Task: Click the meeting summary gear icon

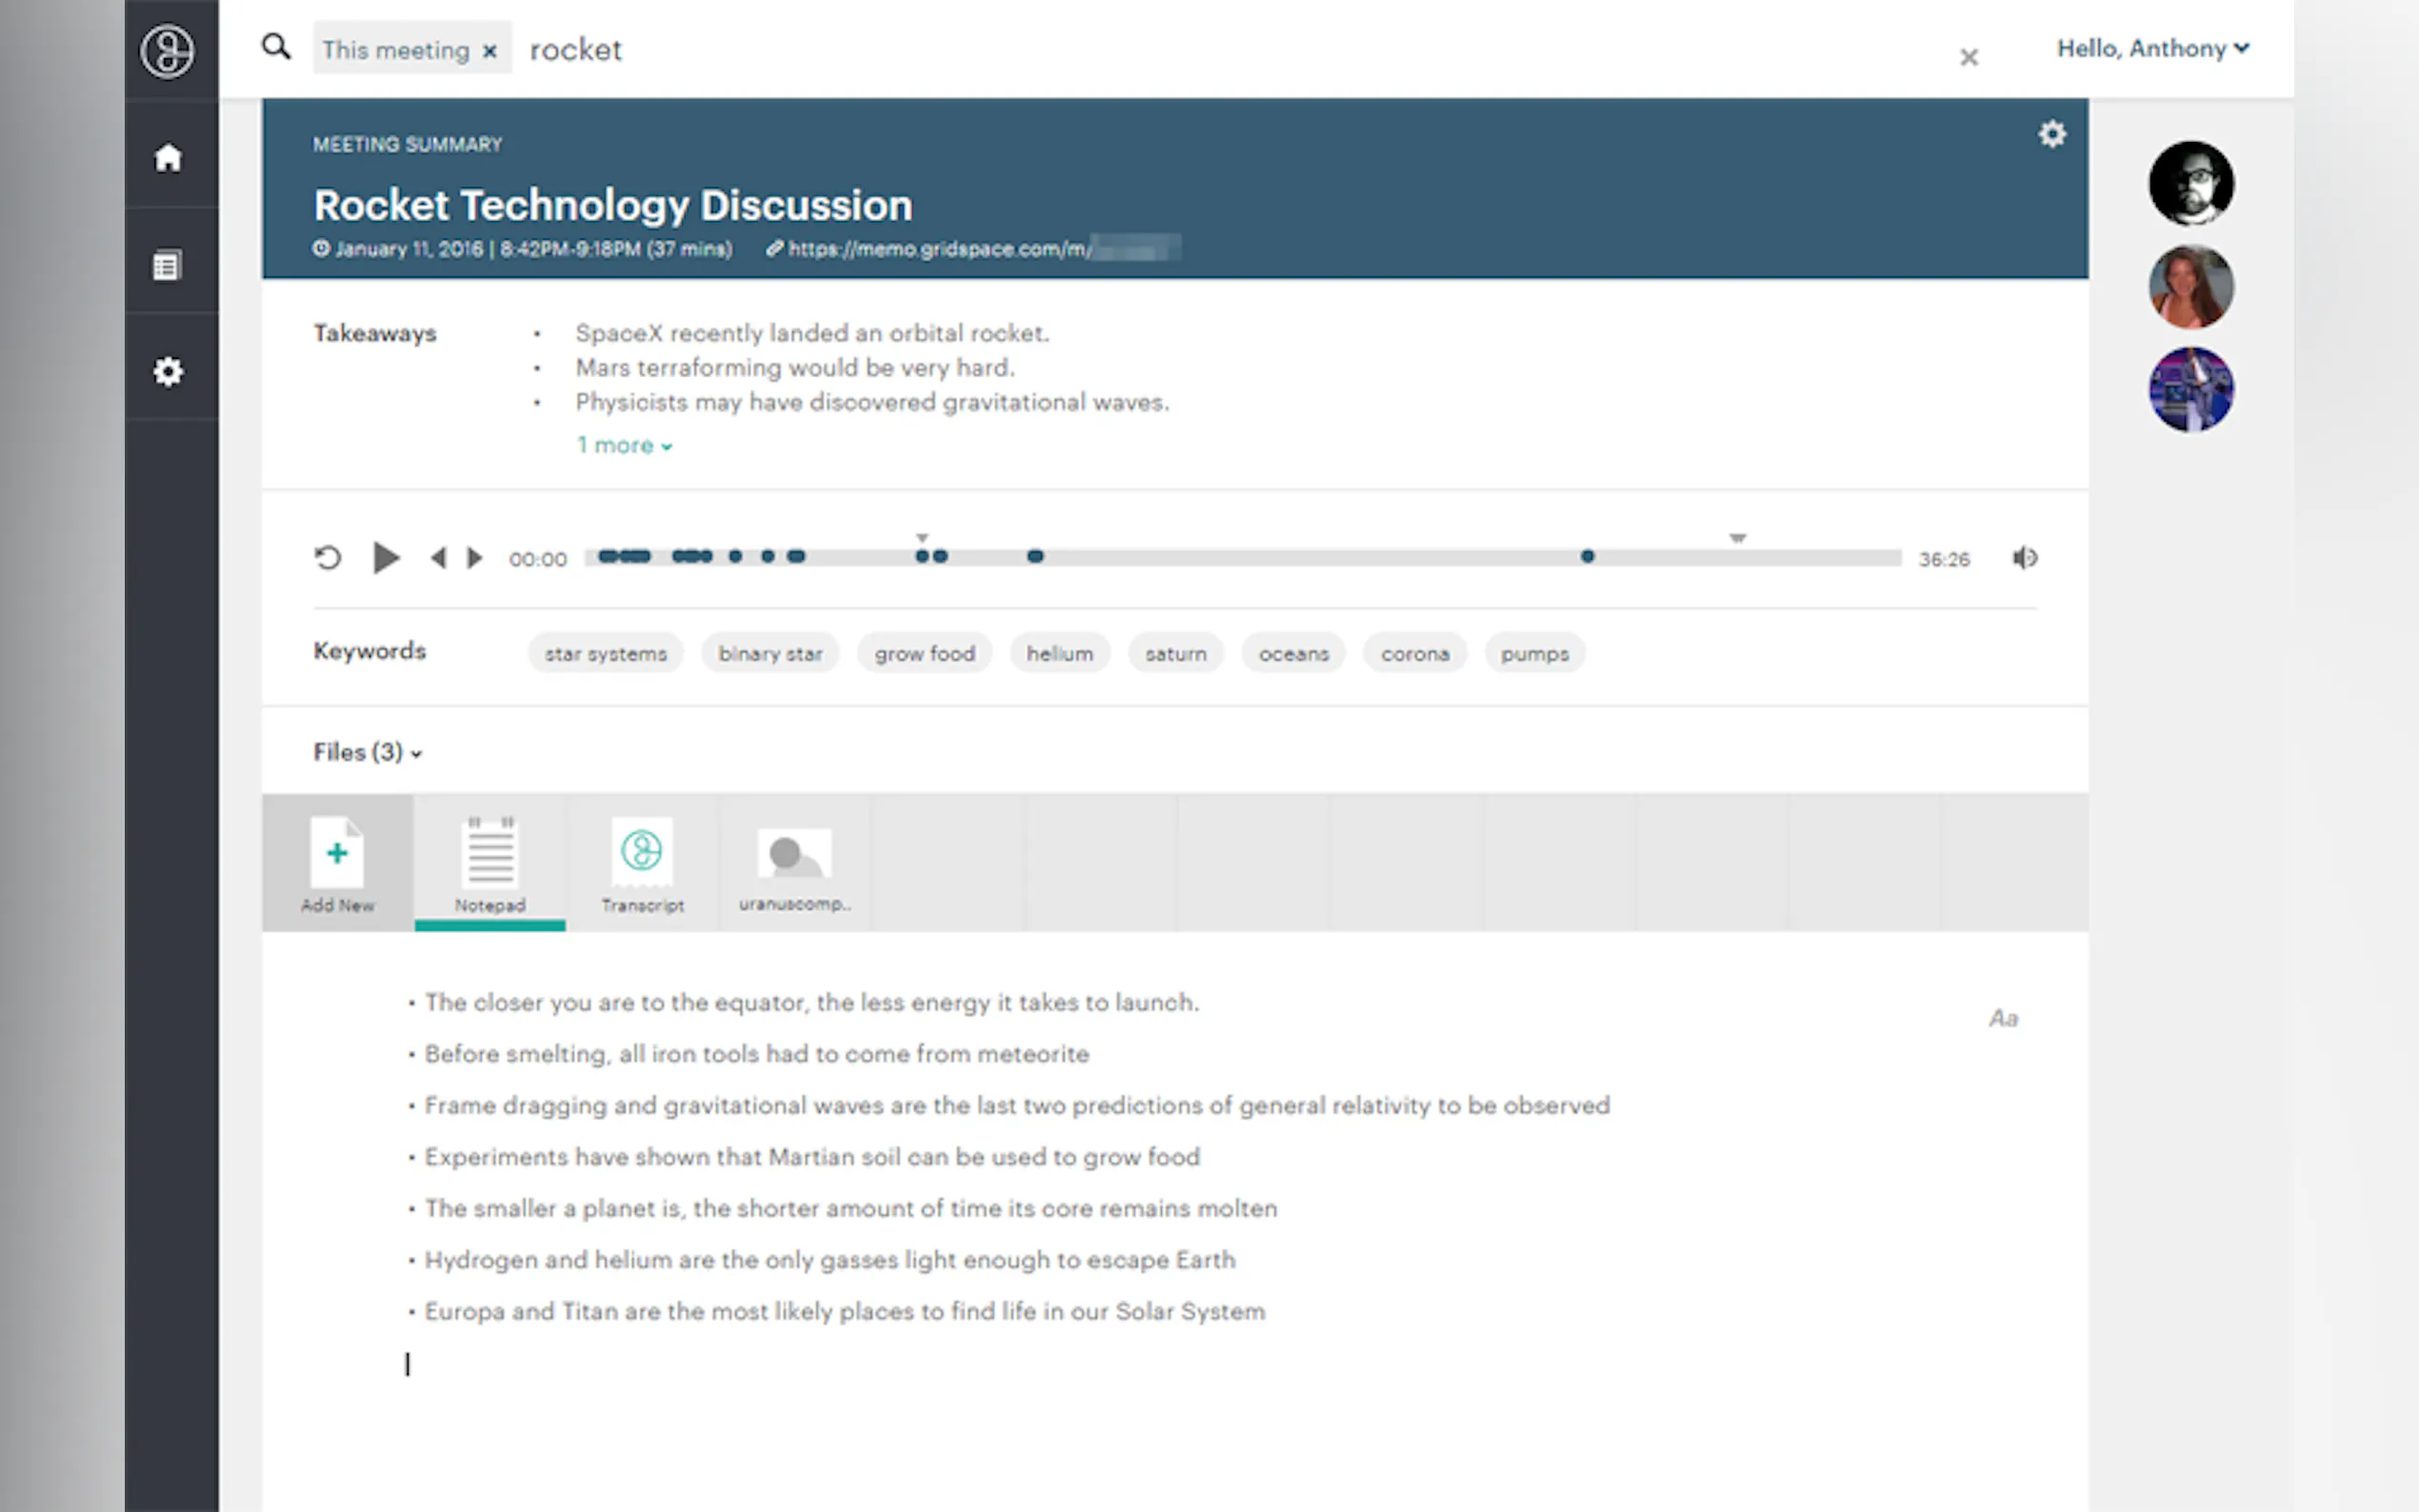Action: pos(2052,134)
